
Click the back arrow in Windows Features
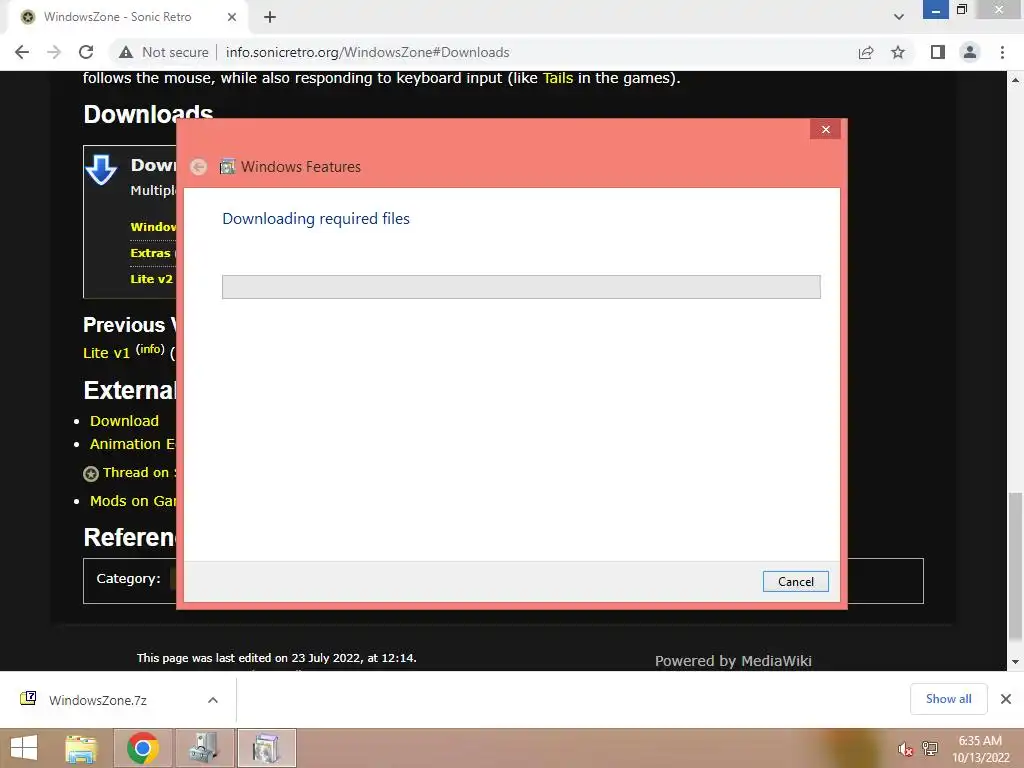click(199, 167)
